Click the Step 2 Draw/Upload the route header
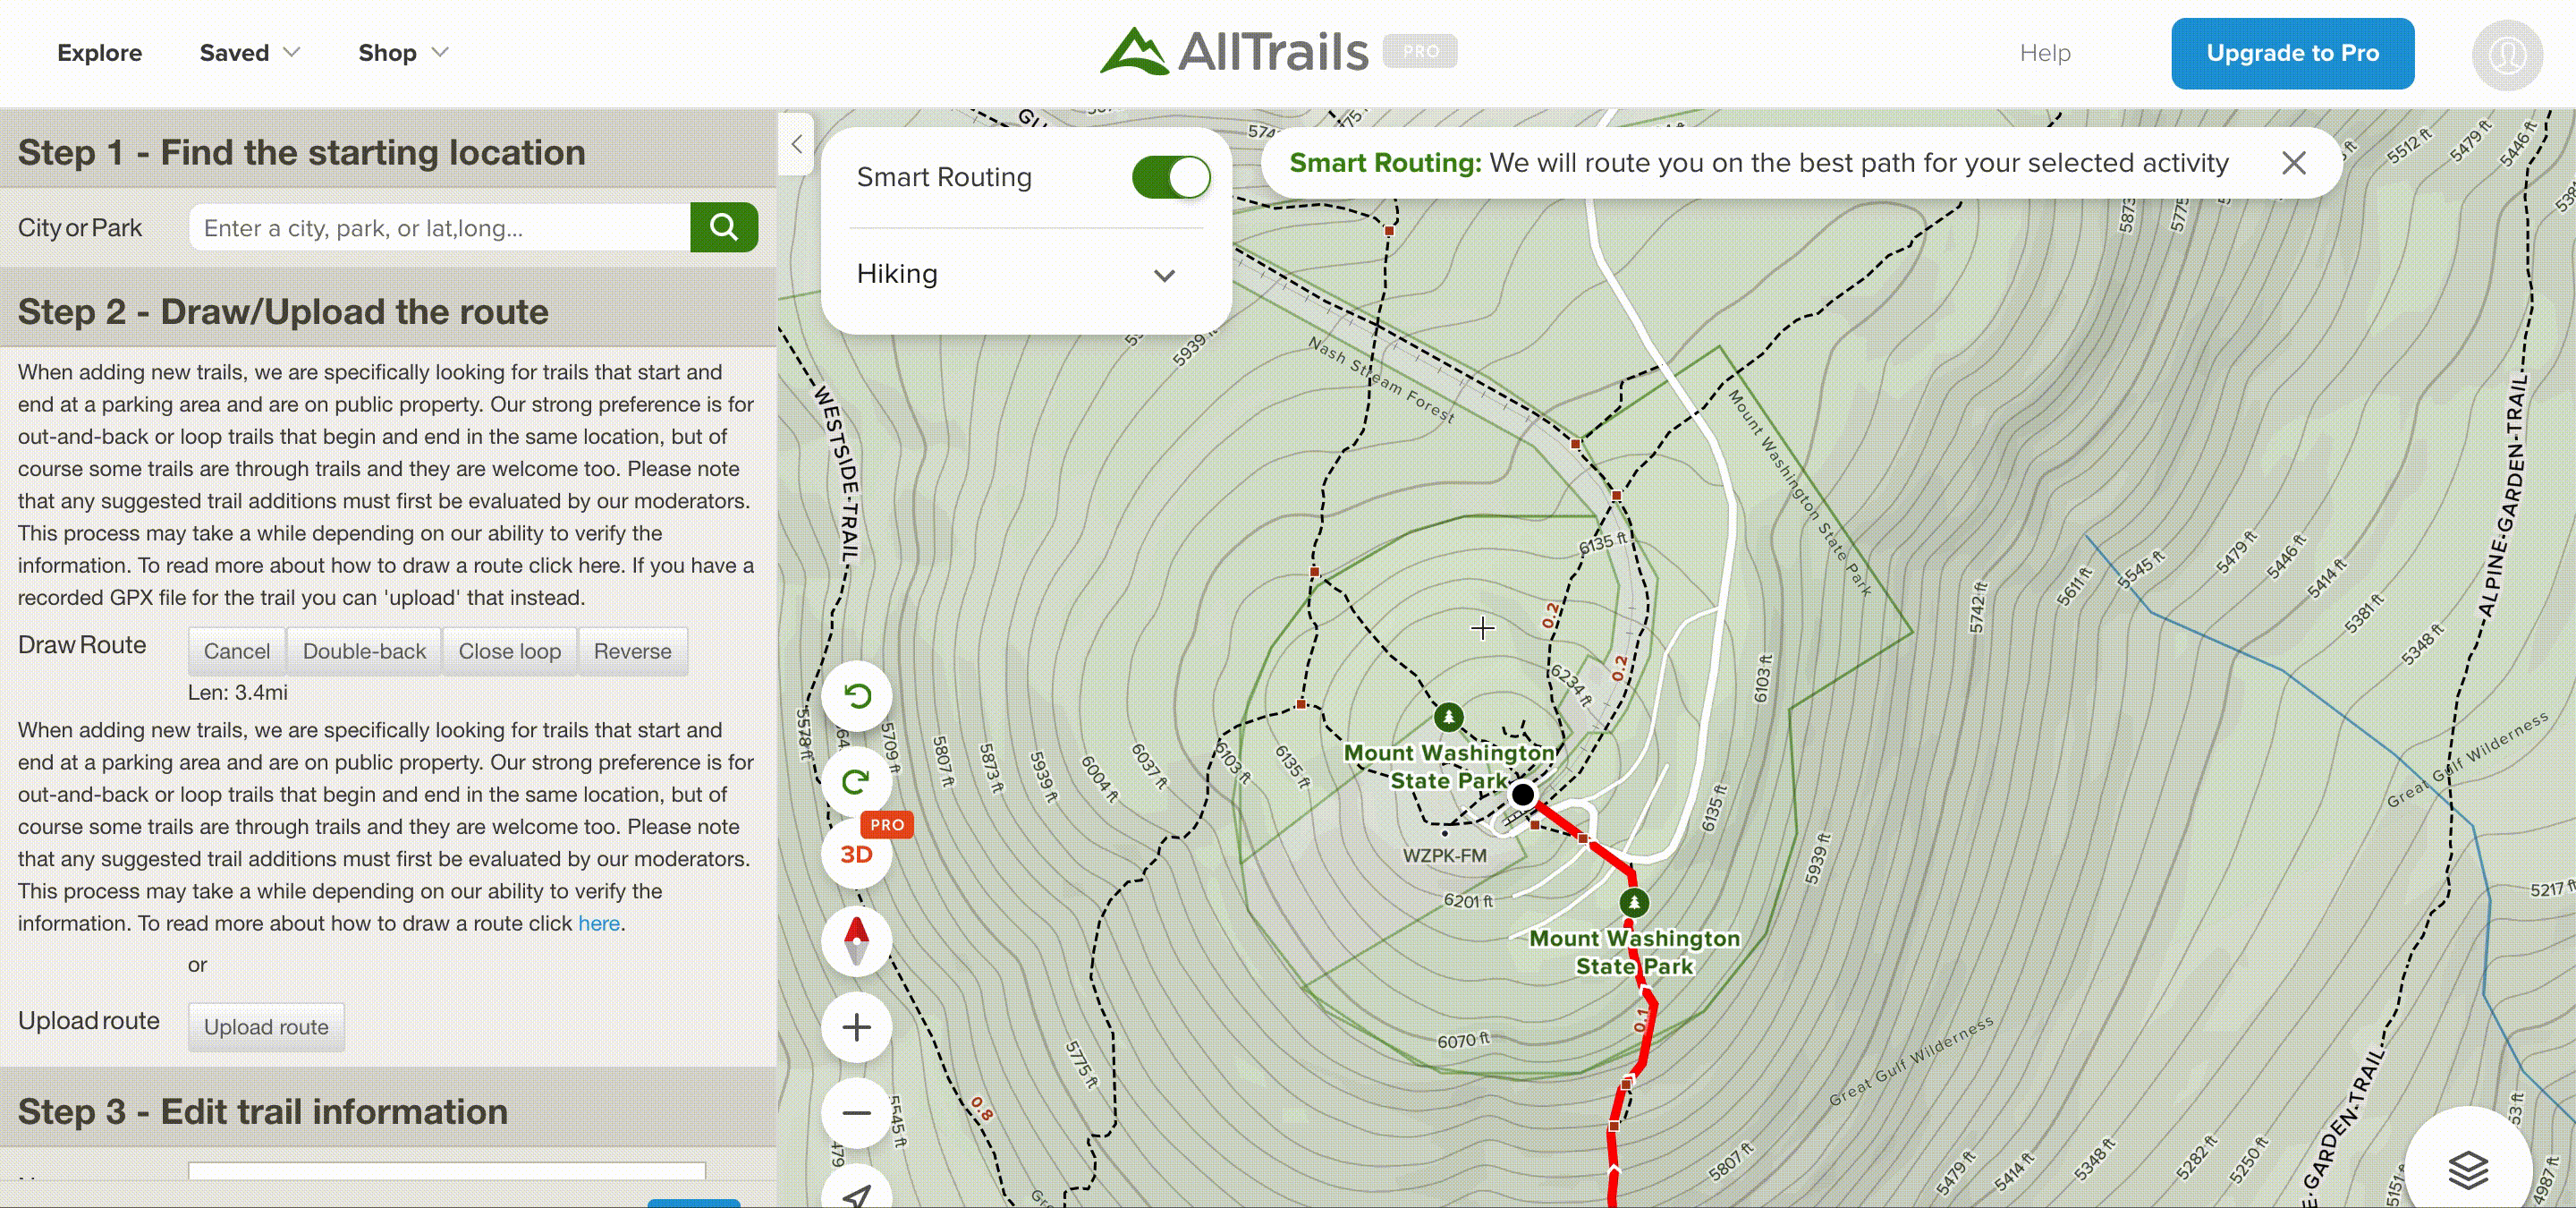The image size is (2576, 1208). pos(388,311)
